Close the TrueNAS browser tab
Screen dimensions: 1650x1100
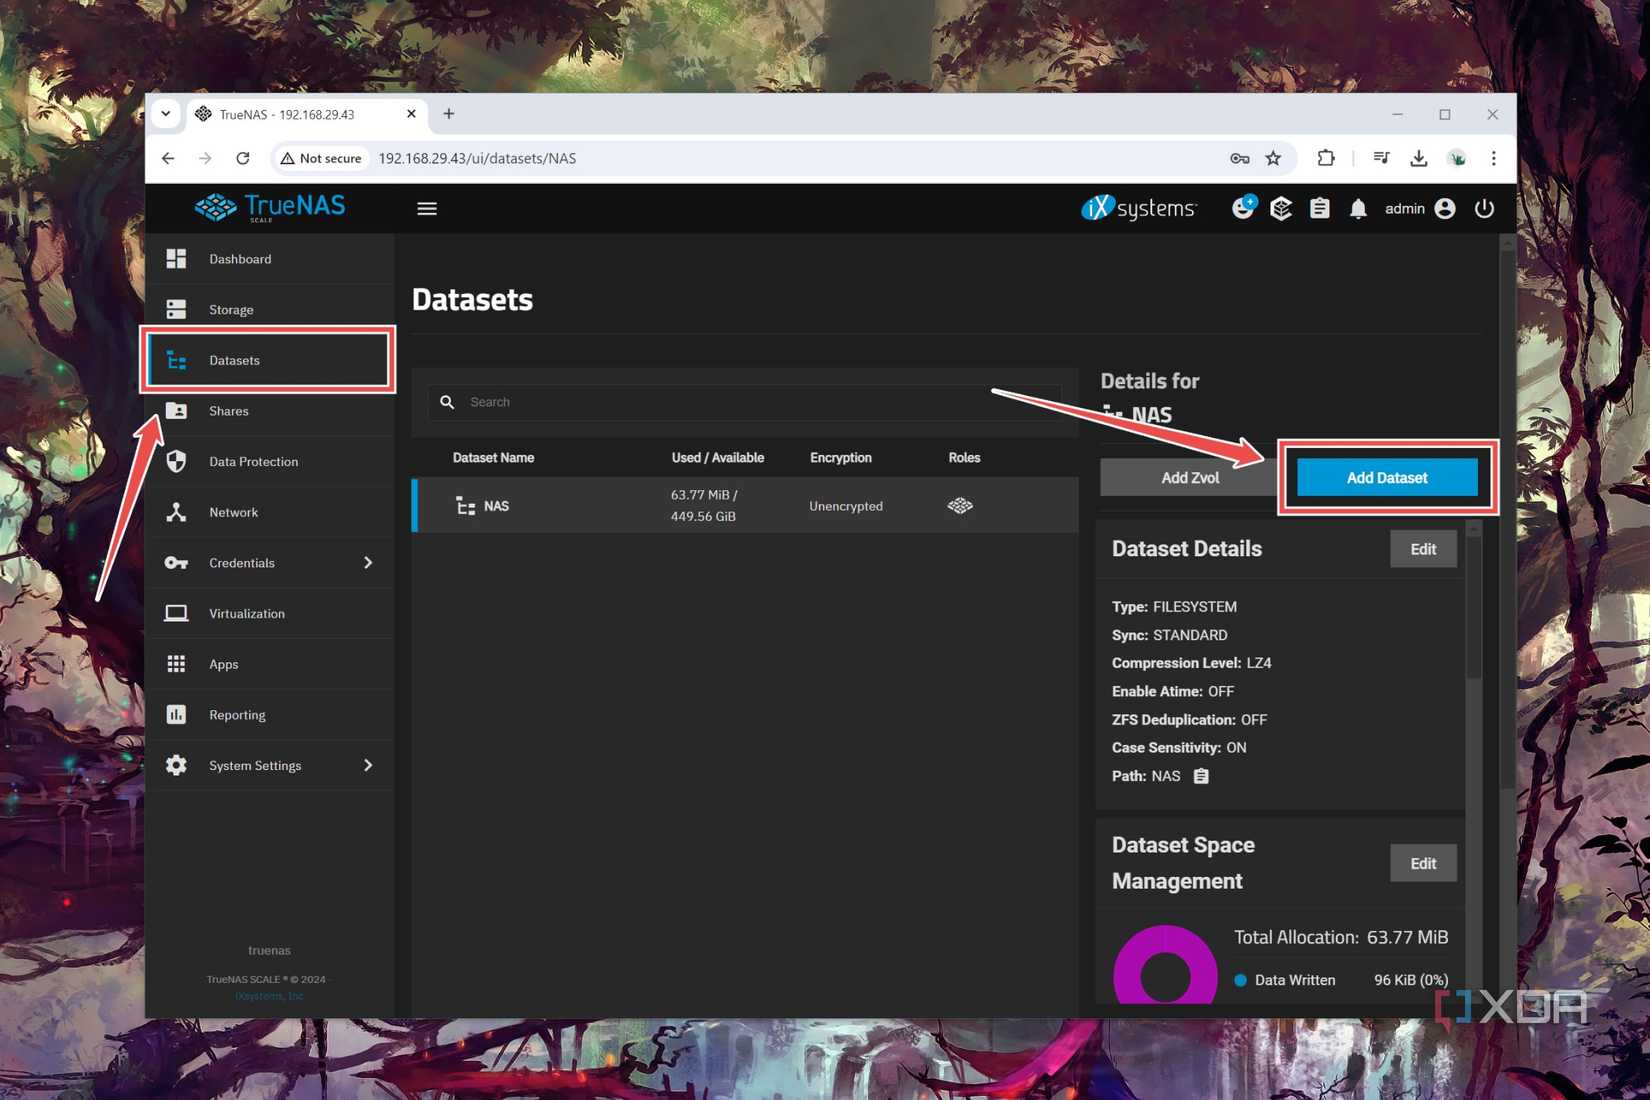coord(411,114)
